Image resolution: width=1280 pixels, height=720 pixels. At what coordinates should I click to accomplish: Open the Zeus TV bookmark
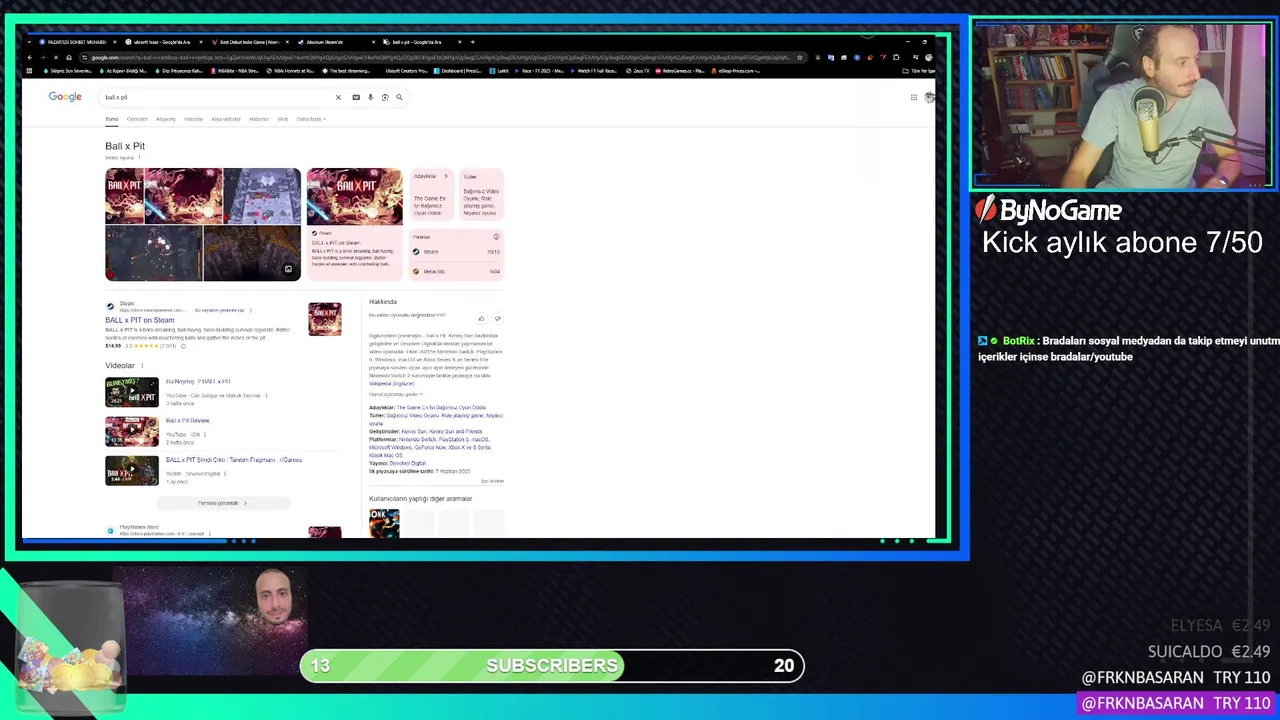(638, 71)
